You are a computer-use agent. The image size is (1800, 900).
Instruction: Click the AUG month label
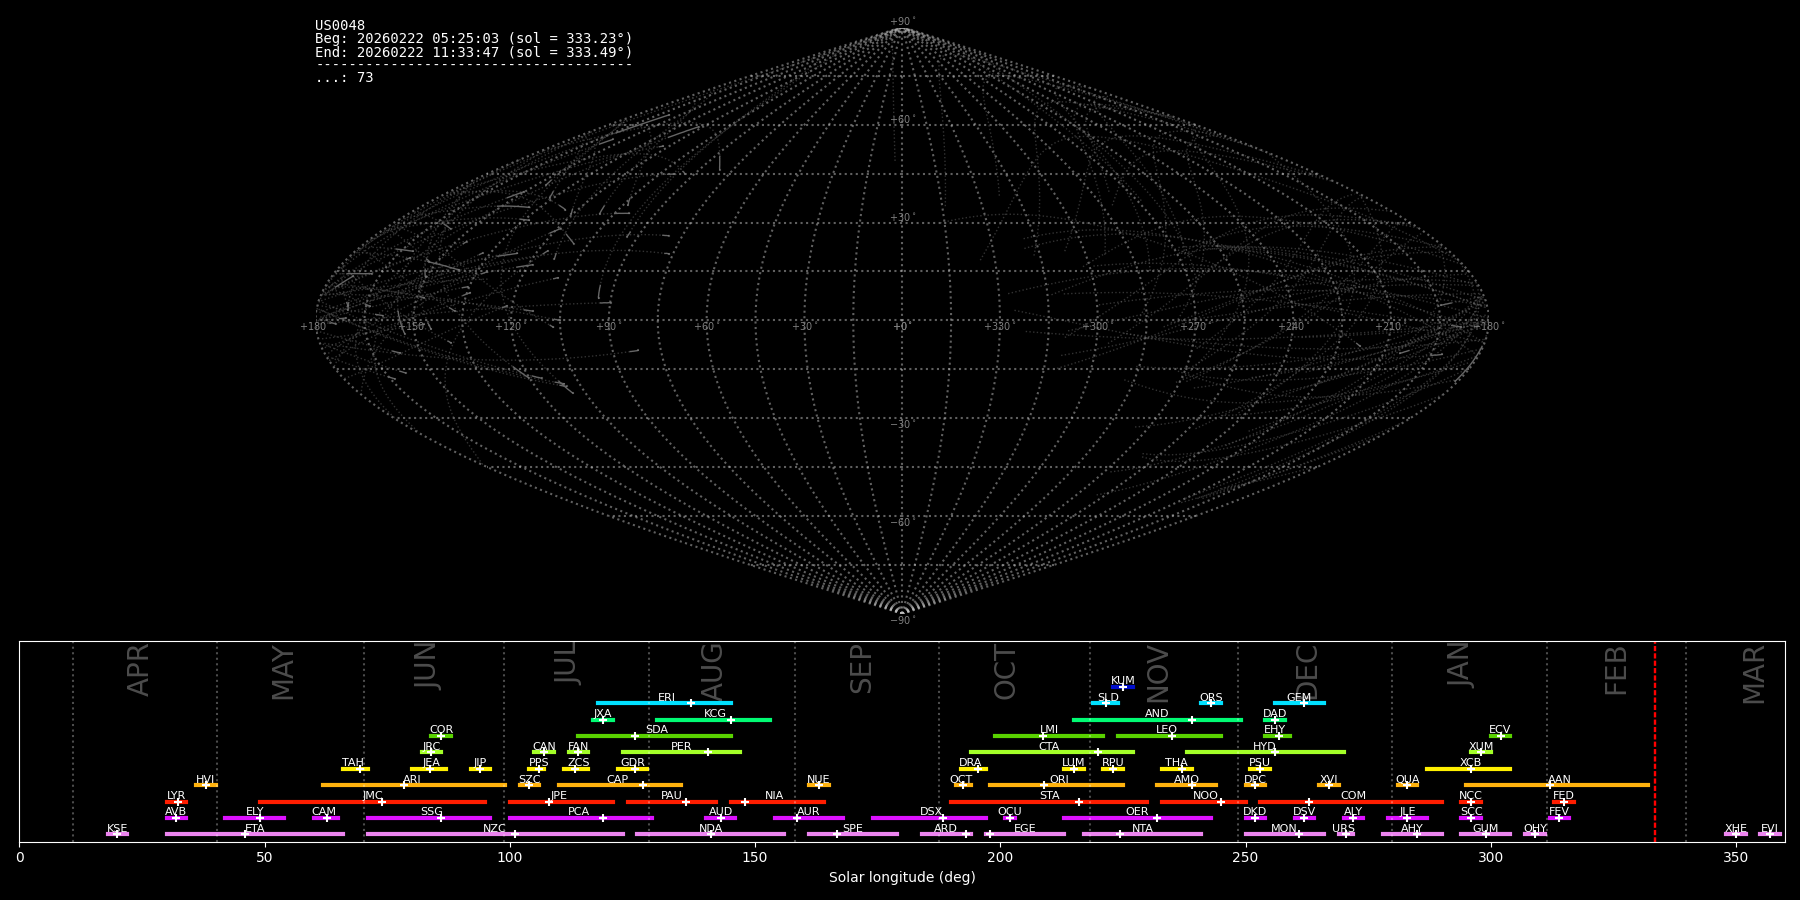711,671
